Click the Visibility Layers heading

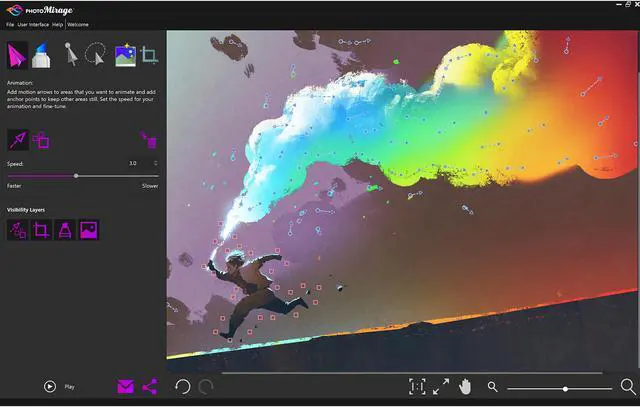point(26,210)
